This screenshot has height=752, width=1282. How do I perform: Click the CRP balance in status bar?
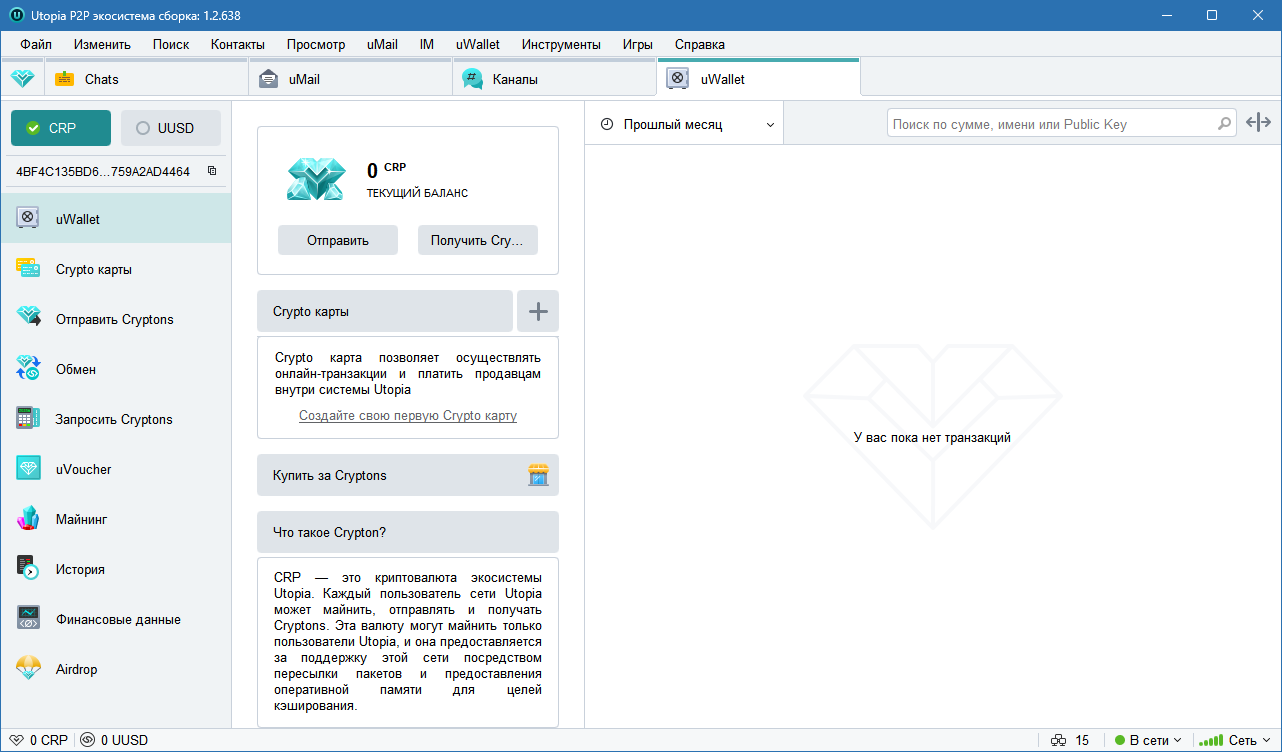[x=38, y=741]
